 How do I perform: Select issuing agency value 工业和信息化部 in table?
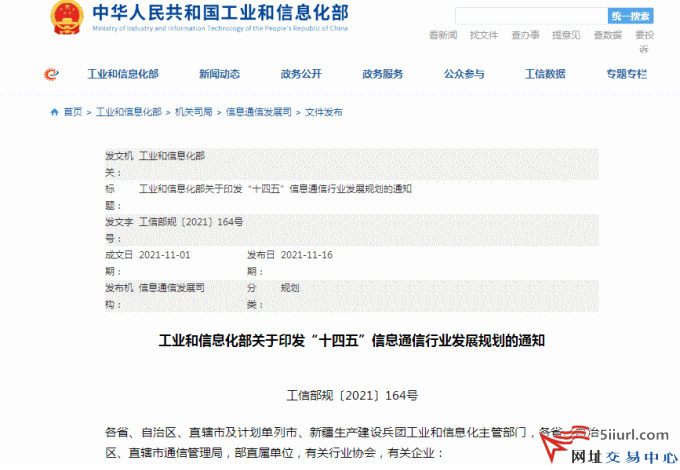(172, 156)
